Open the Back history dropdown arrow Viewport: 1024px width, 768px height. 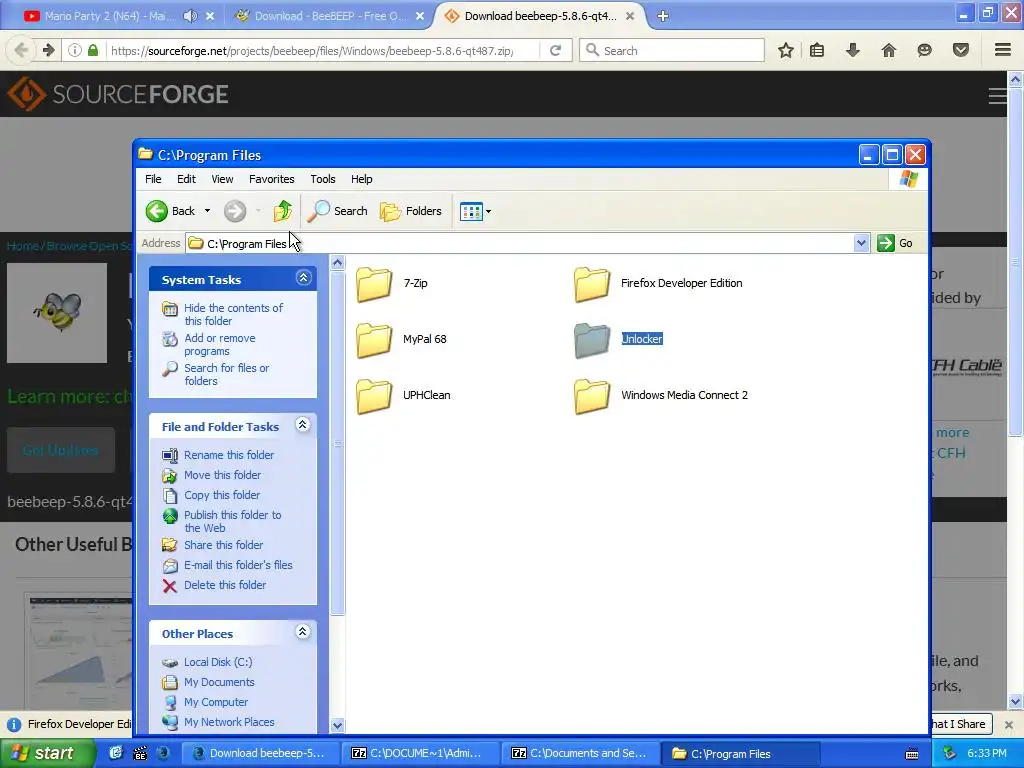pos(207,211)
